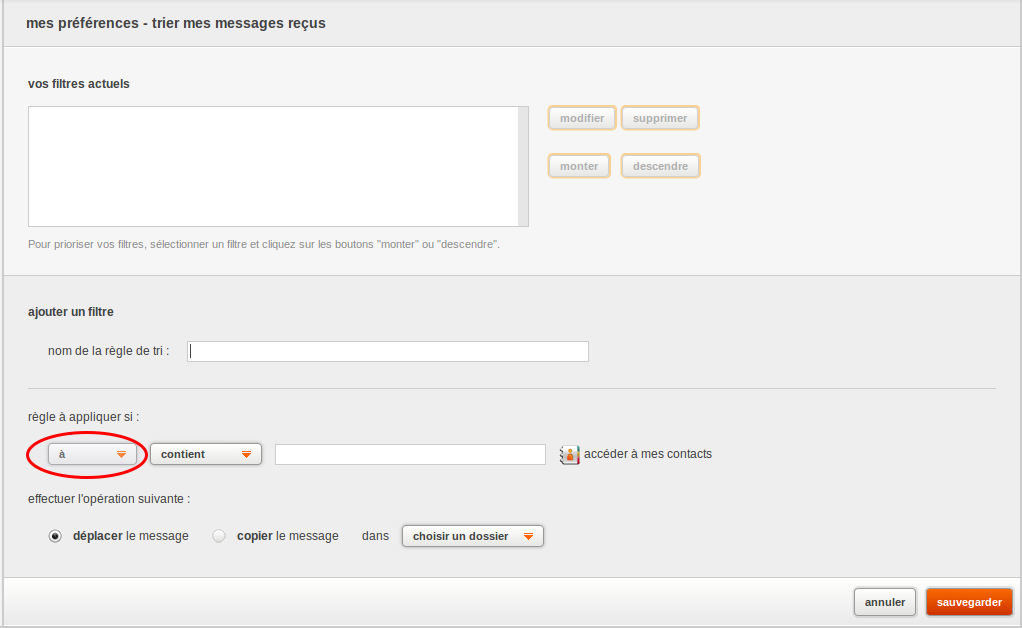Screen dimensions: 1022x628
Task: Click the 'supprimer' button
Action: coord(660,118)
